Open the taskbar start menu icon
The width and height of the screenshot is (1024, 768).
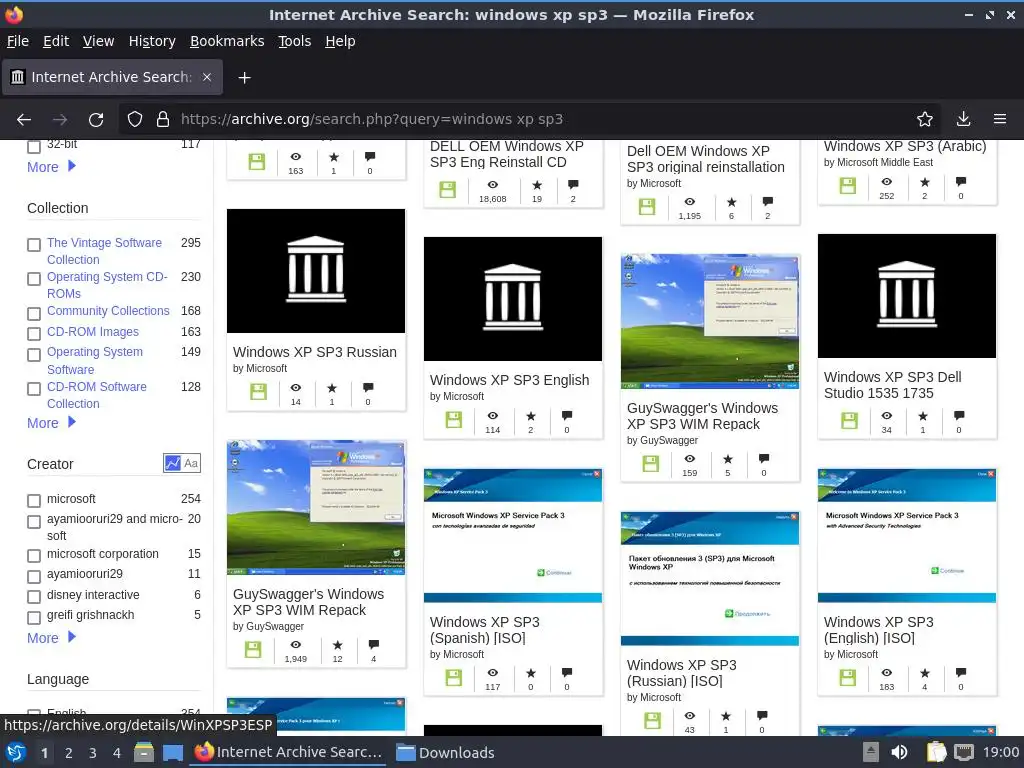point(16,752)
